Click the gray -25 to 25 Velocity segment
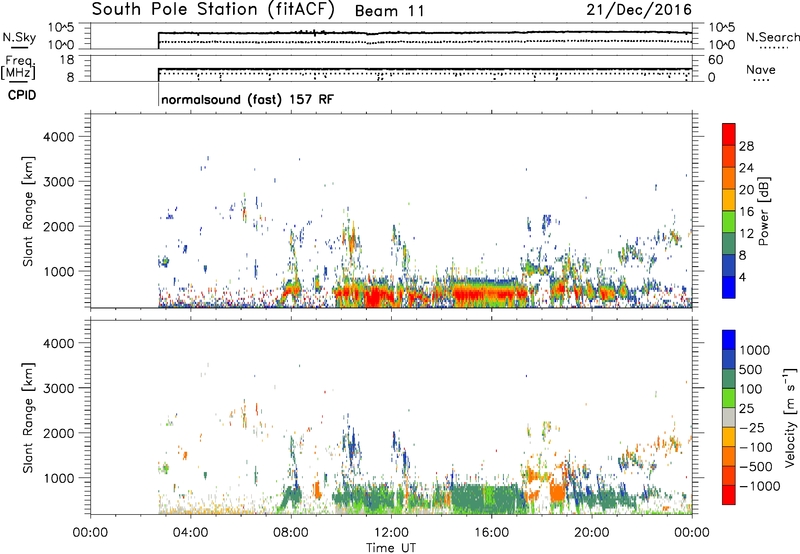800x554 pixels. 729,417
